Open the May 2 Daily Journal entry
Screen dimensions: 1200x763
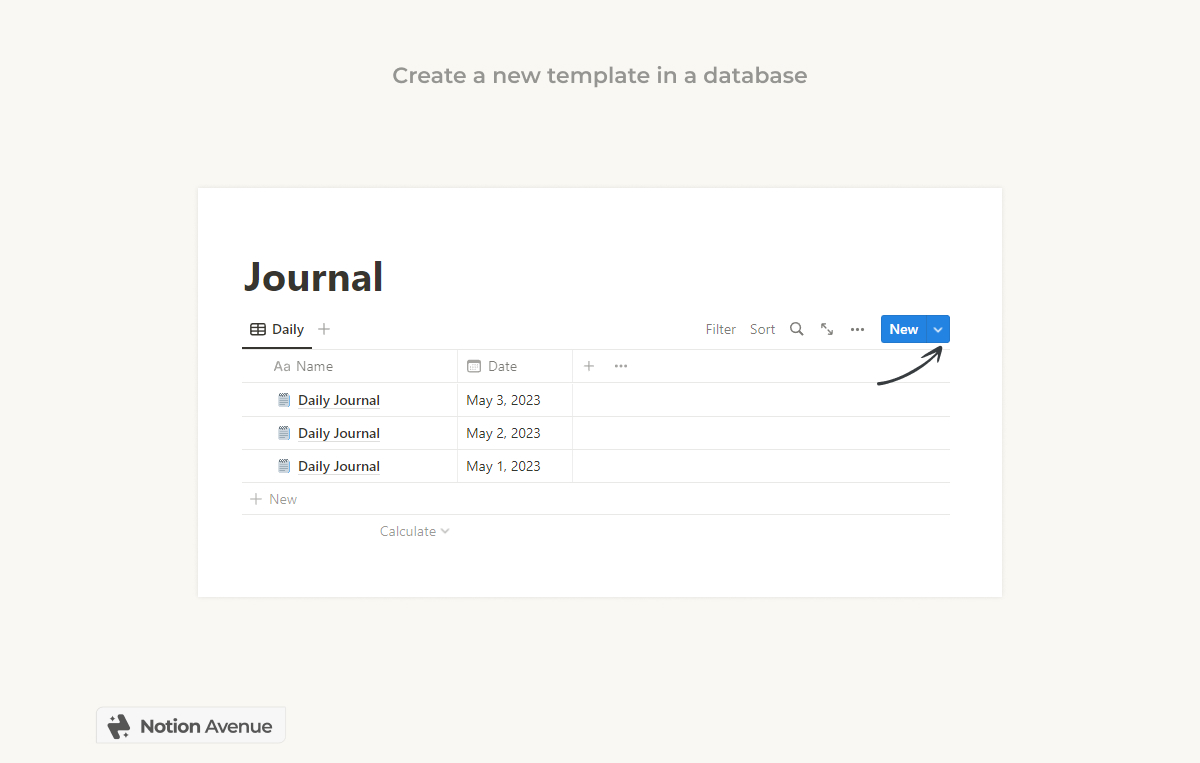339,432
